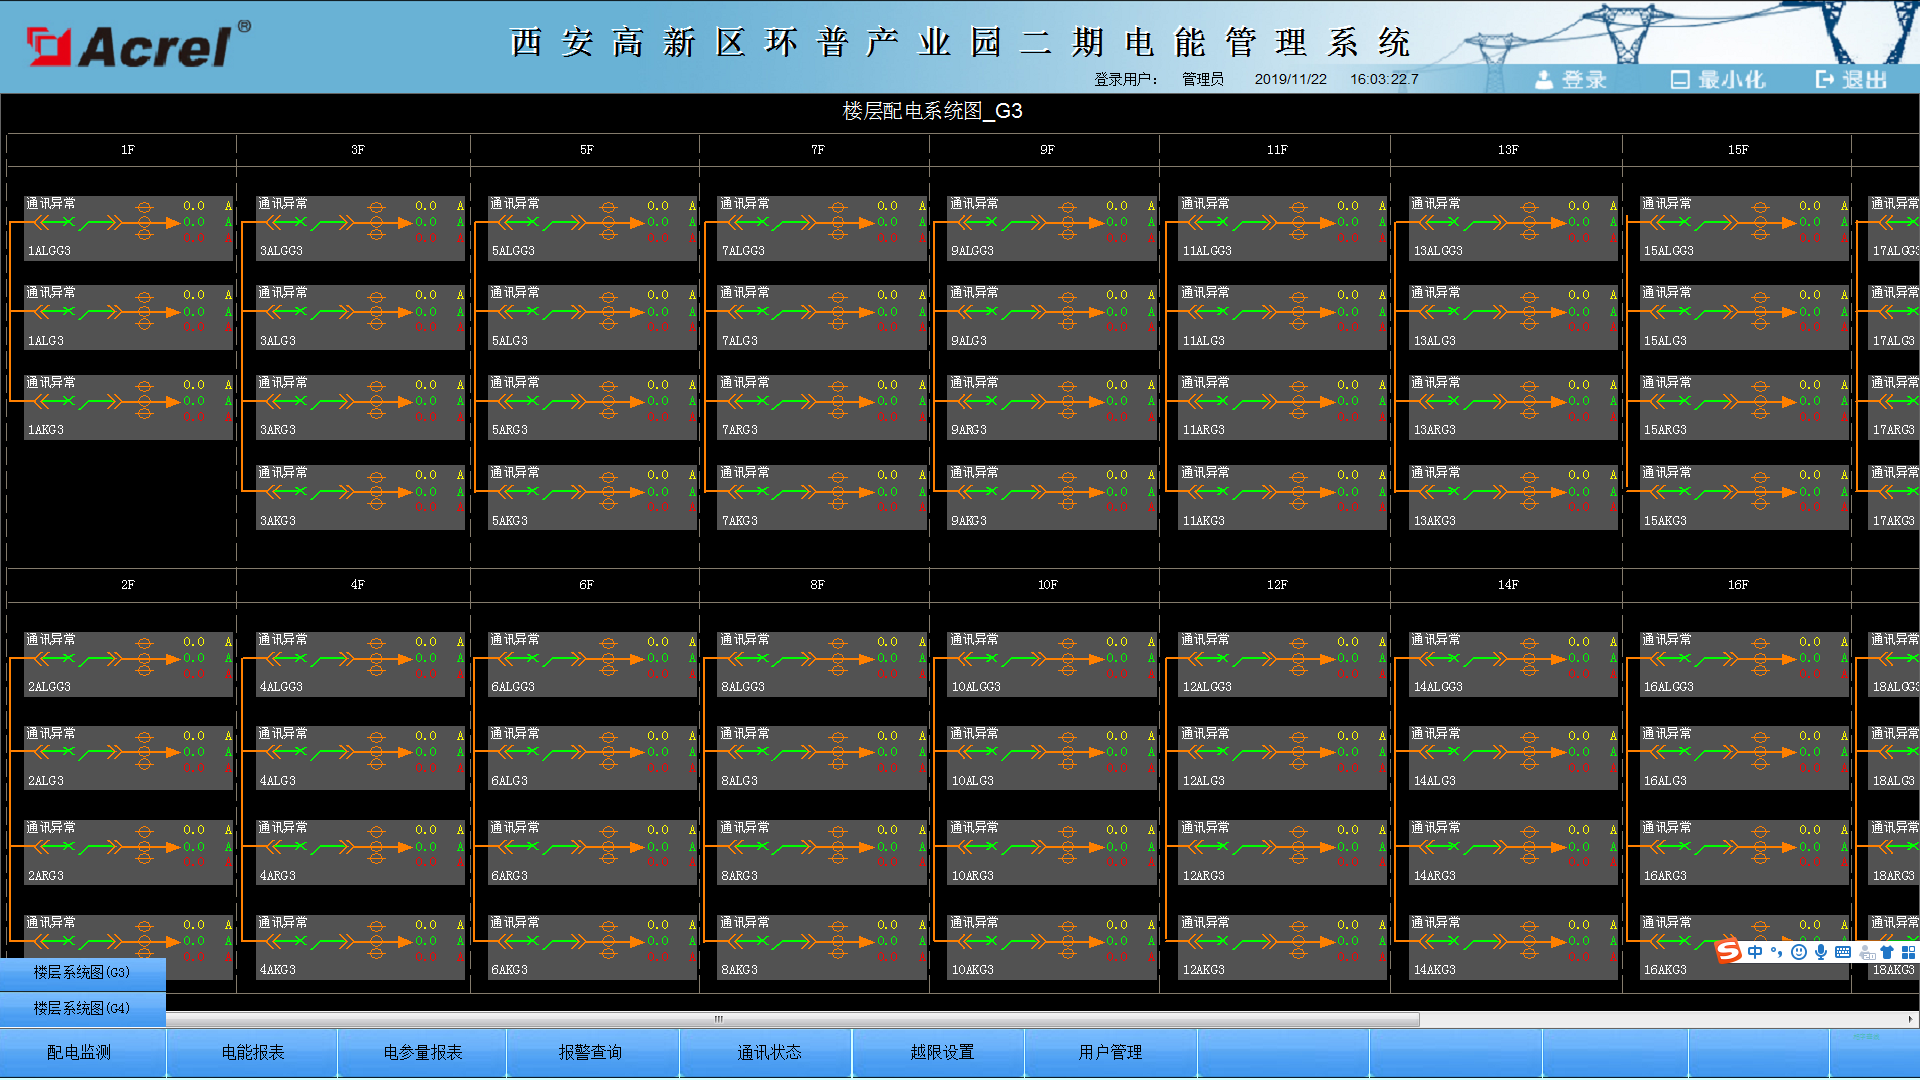Image resolution: width=1920 pixels, height=1080 pixels.
Task: Toggle the Sogou word count badge icon
Action: 1866,951
